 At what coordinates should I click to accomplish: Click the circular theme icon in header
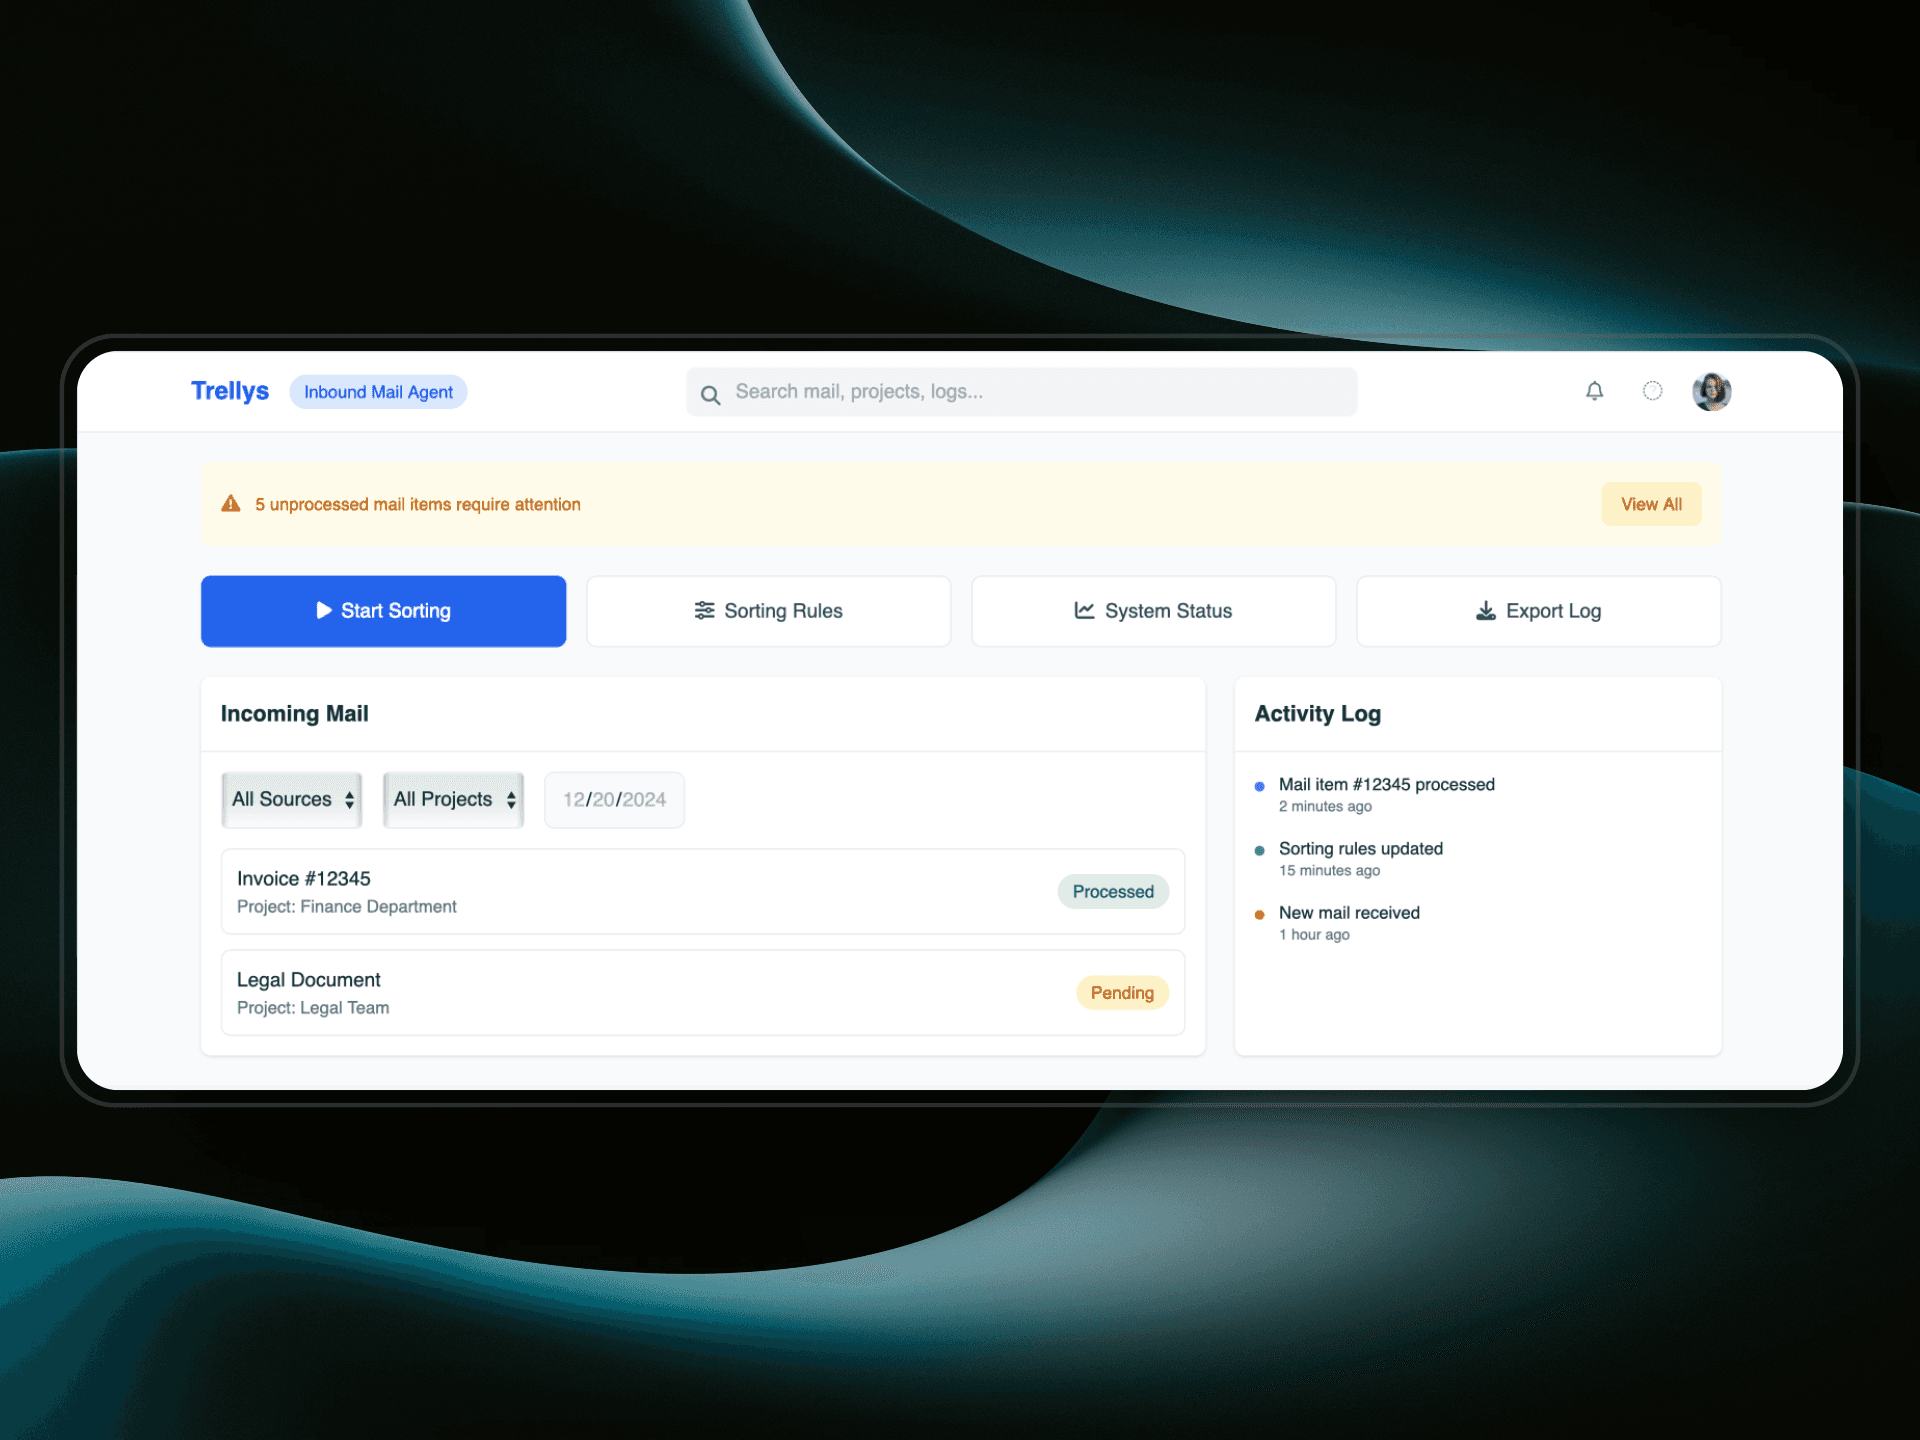pyautogui.click(x=1652, y=391)
